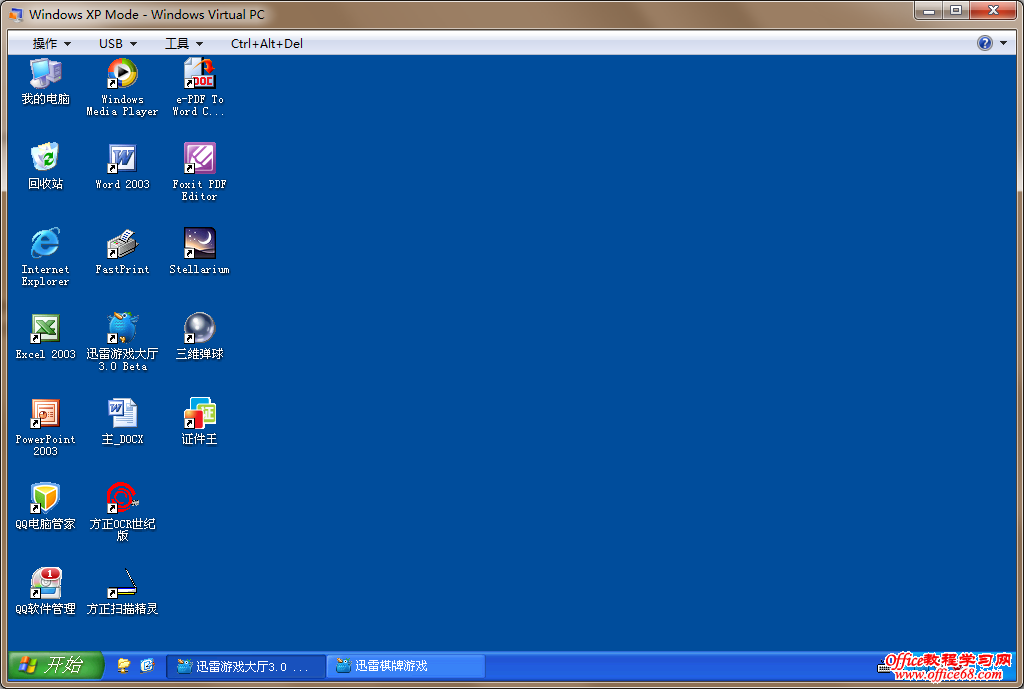Open the 我的电脑 (My Computer) desktop icon
The height and width of the screenshot is (689, 1024).
[x=45, y=82]
